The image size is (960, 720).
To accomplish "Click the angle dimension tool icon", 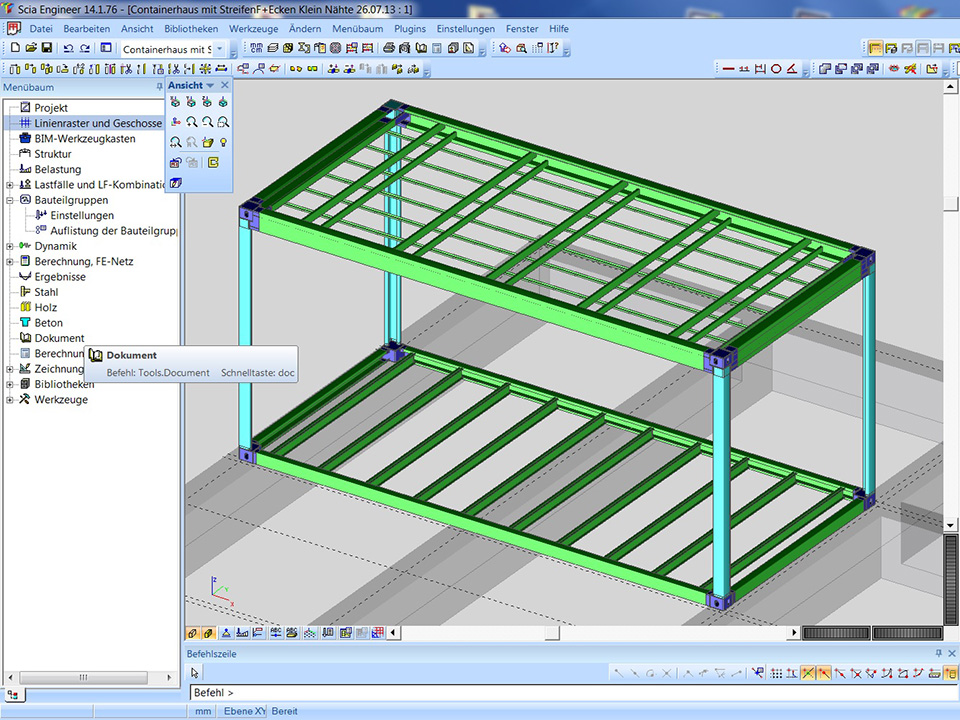I will pos(791,69).
